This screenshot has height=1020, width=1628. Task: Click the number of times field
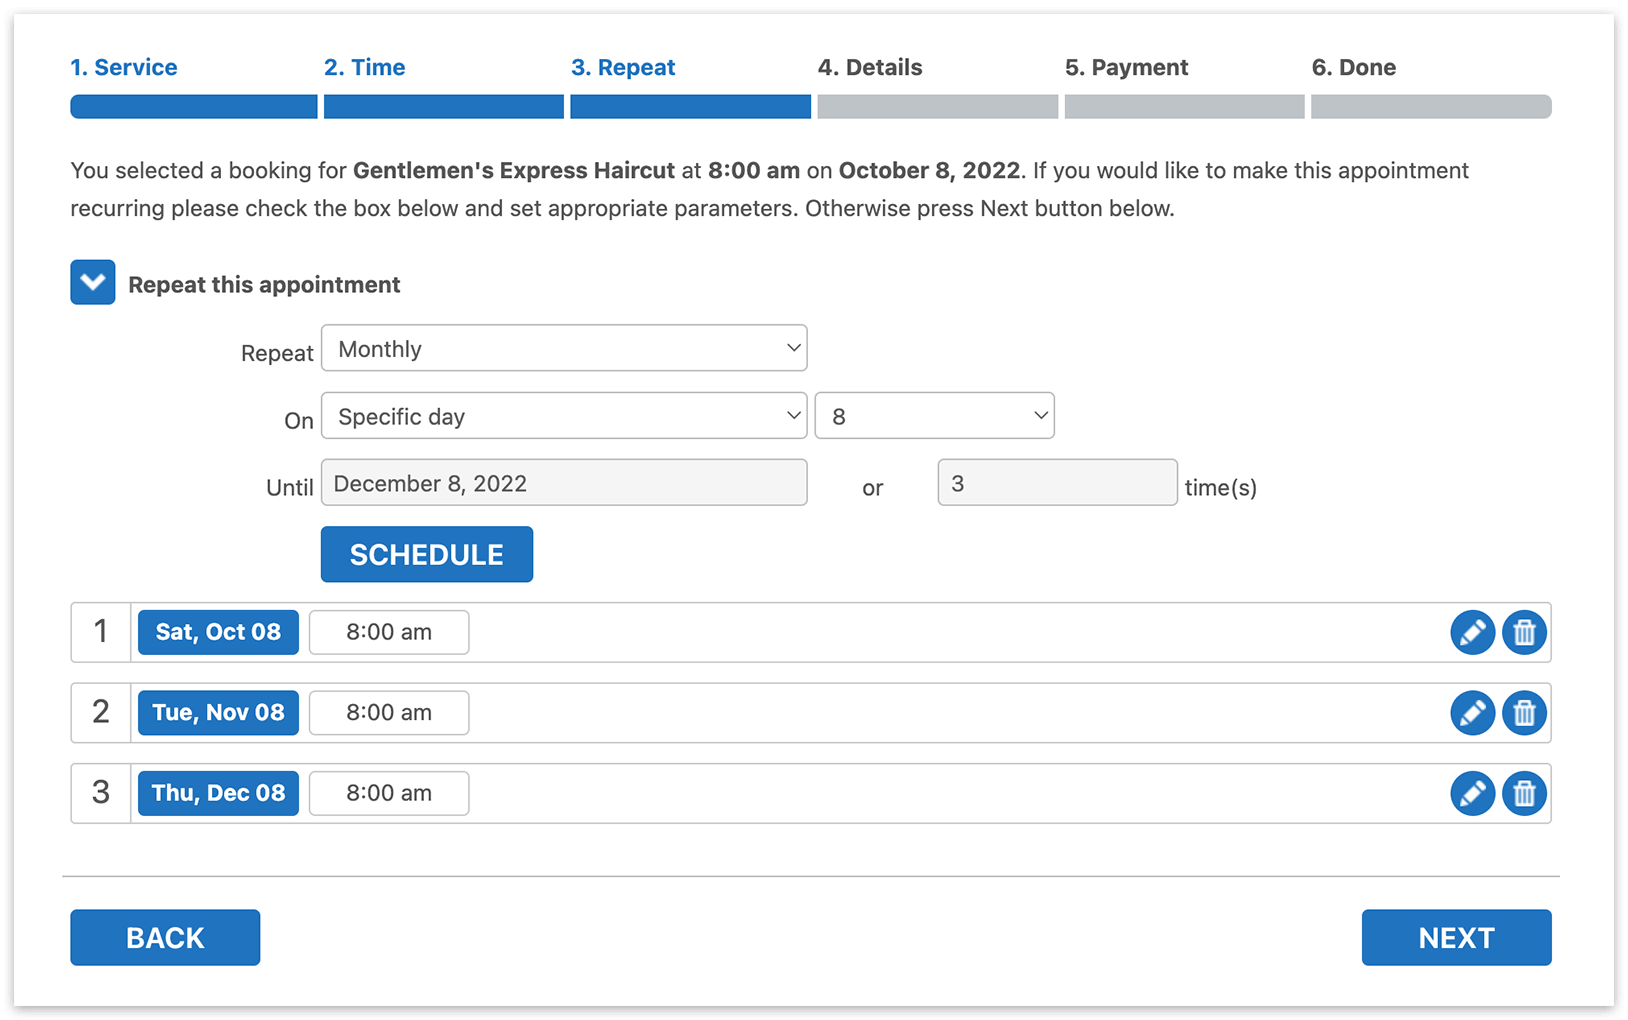(x=1057, y=483)
